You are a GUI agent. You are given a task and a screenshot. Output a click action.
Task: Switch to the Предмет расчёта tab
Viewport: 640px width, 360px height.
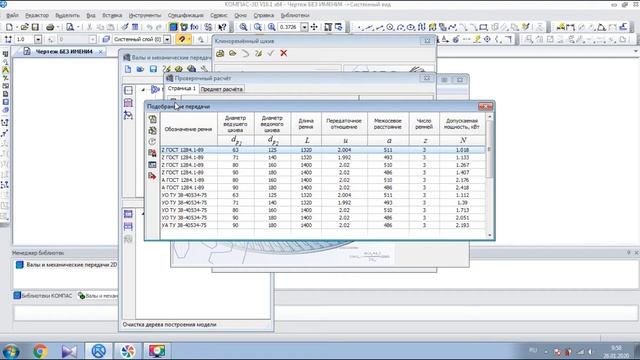[222, 89]
